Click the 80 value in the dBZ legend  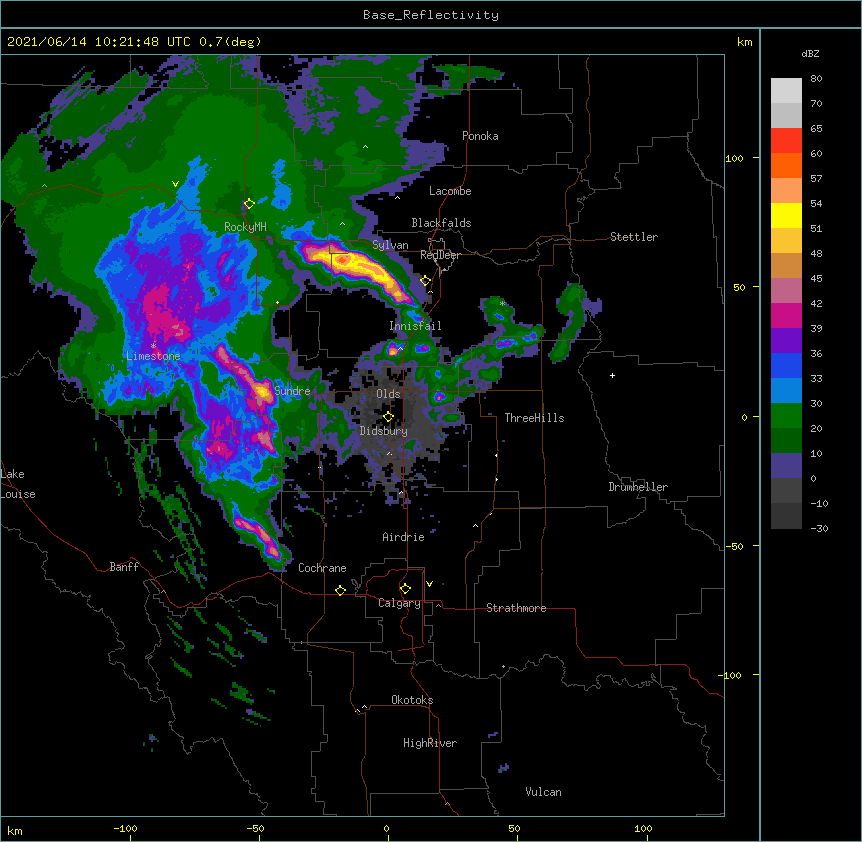pos(816,79)
